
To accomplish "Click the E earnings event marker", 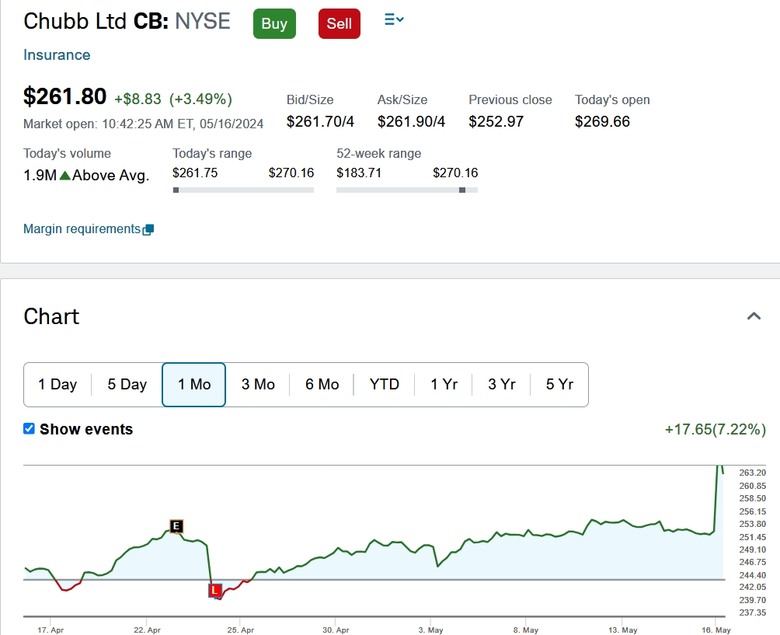I will [x=176, y=526].
